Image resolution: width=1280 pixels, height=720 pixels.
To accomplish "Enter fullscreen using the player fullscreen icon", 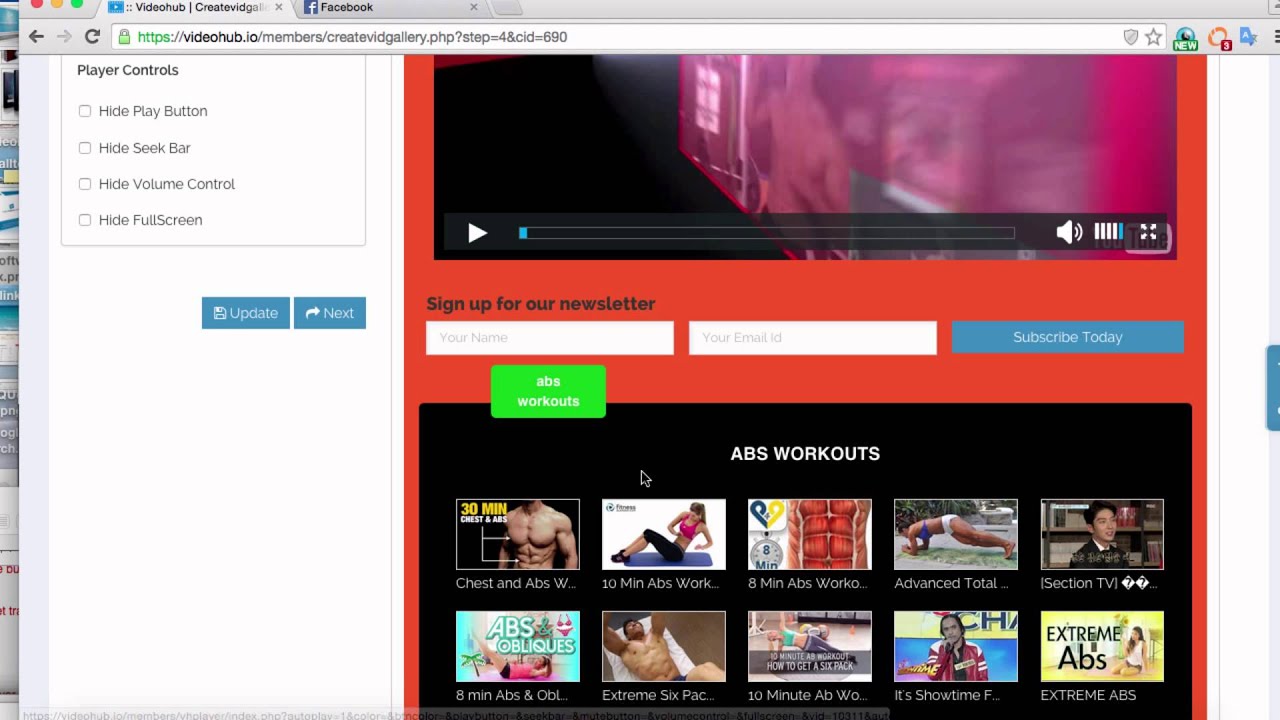I will (x=1148, y=233).
